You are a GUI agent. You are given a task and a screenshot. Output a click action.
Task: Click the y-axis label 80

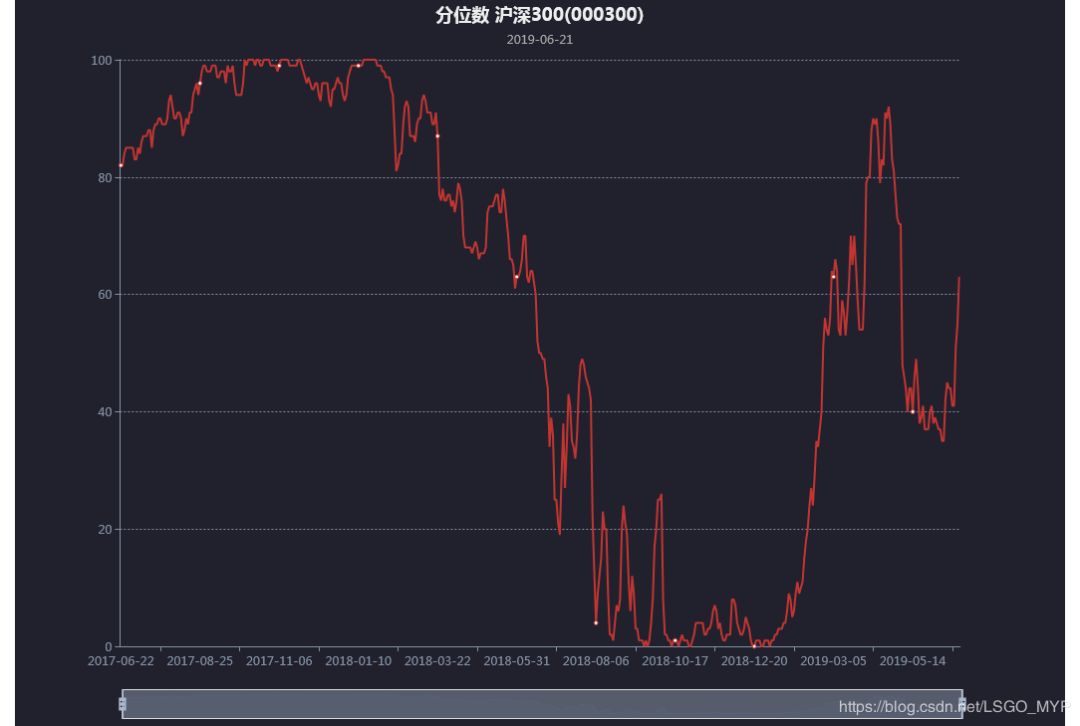tap(105, 178)
